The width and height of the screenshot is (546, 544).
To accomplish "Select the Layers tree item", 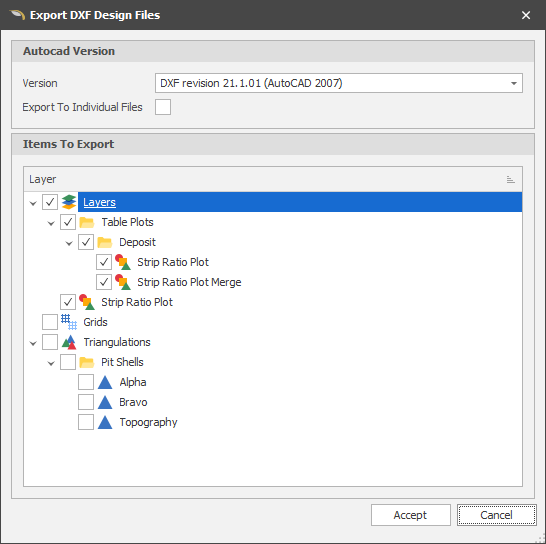I will (x=99, y=202).
